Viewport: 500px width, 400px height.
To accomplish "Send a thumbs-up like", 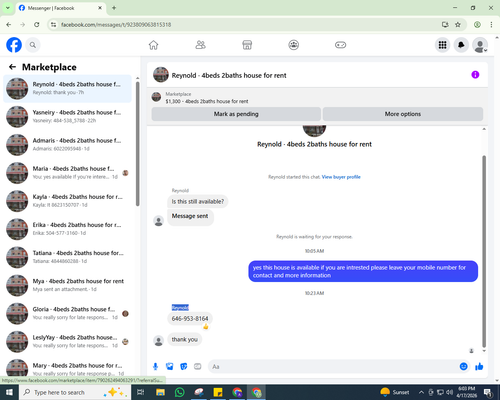I will 479,367.
